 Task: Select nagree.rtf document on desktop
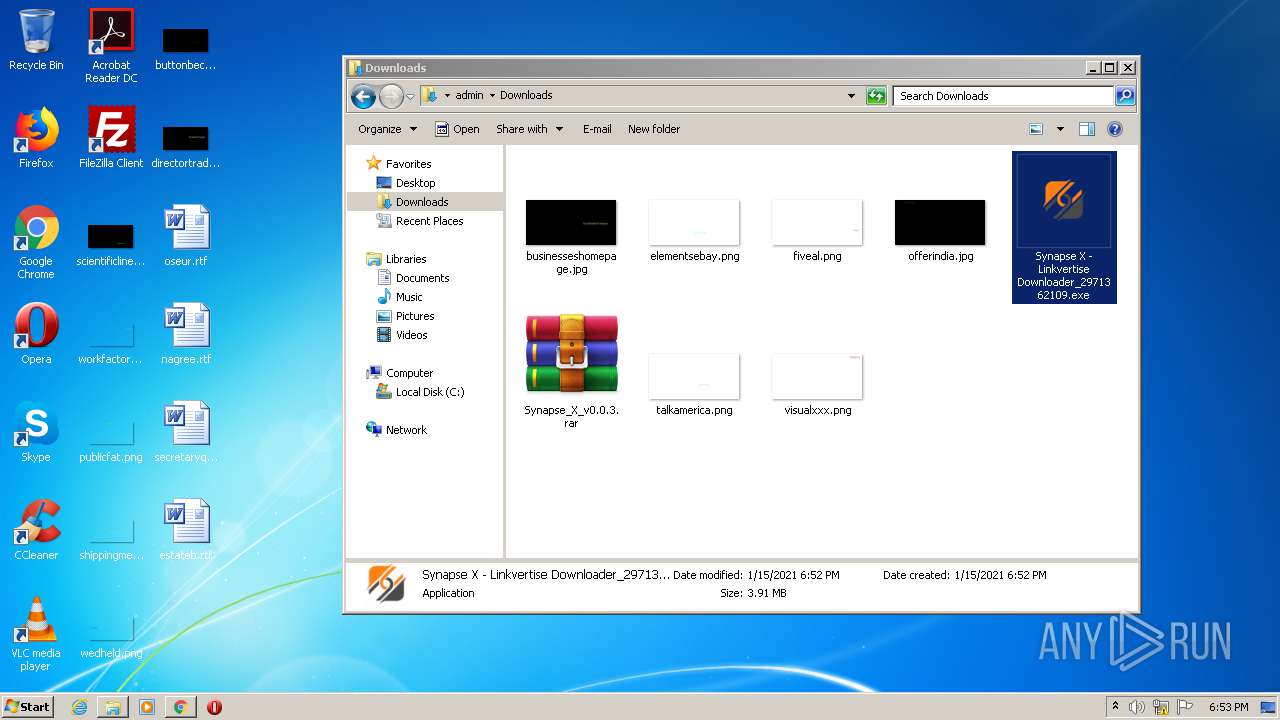(186, 334)
